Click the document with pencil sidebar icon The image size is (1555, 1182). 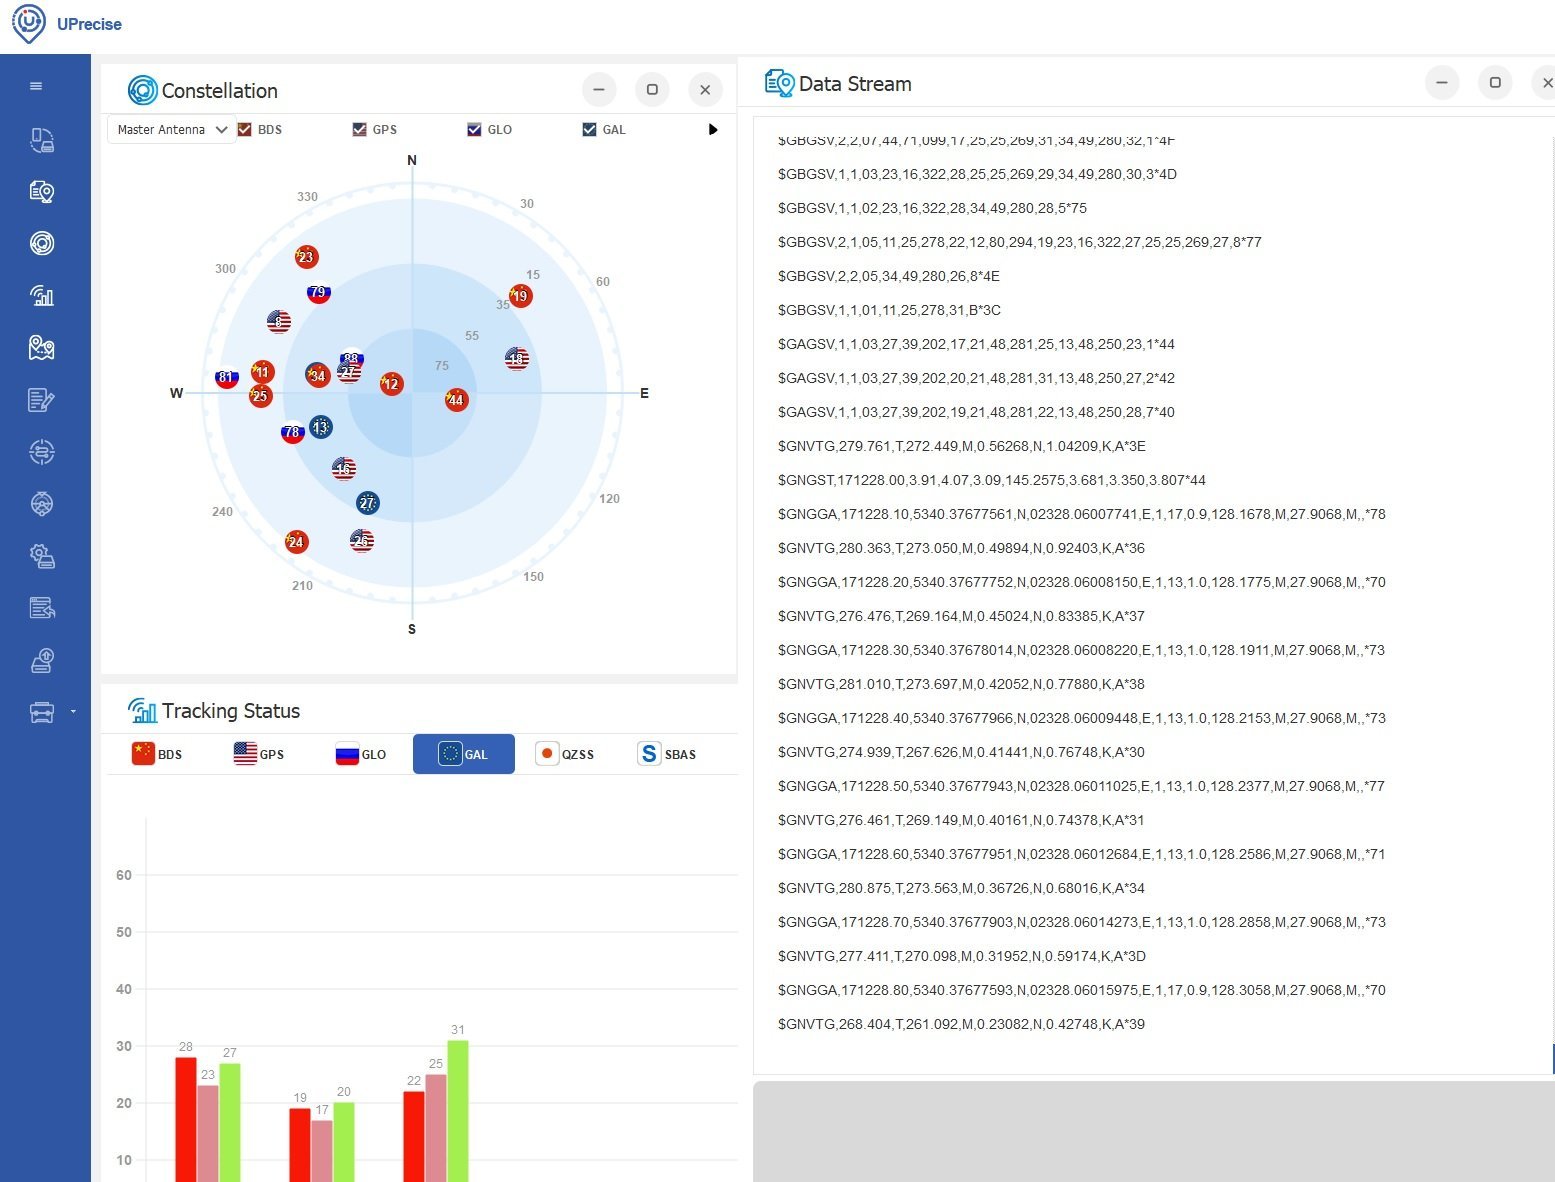tap(41, 400)
